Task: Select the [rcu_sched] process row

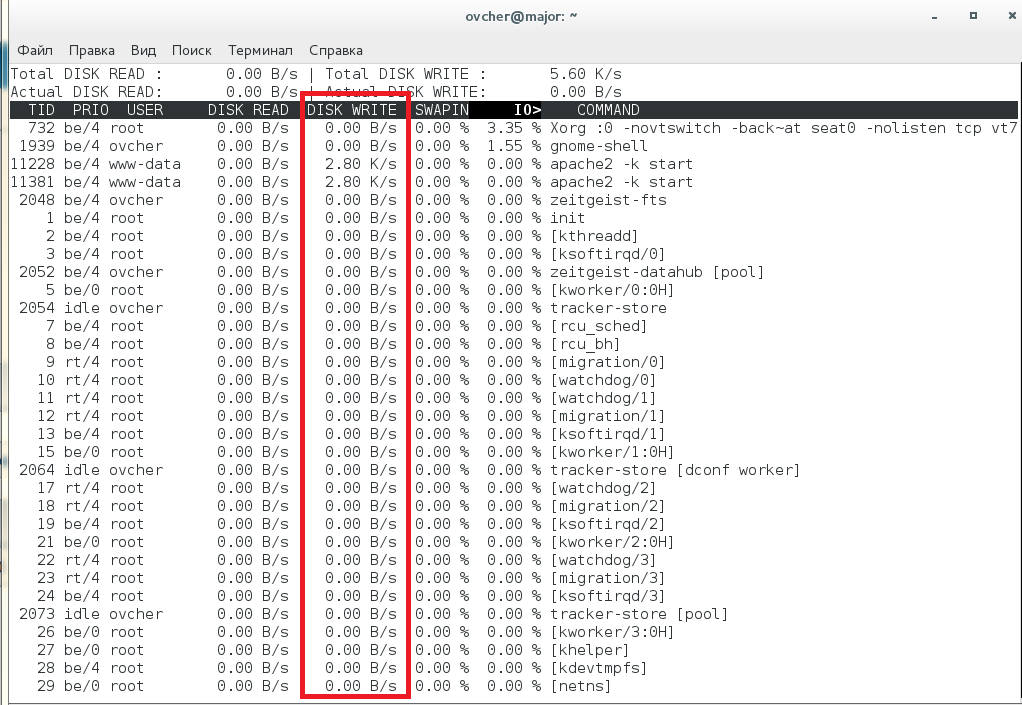Action: click(514, 326)
